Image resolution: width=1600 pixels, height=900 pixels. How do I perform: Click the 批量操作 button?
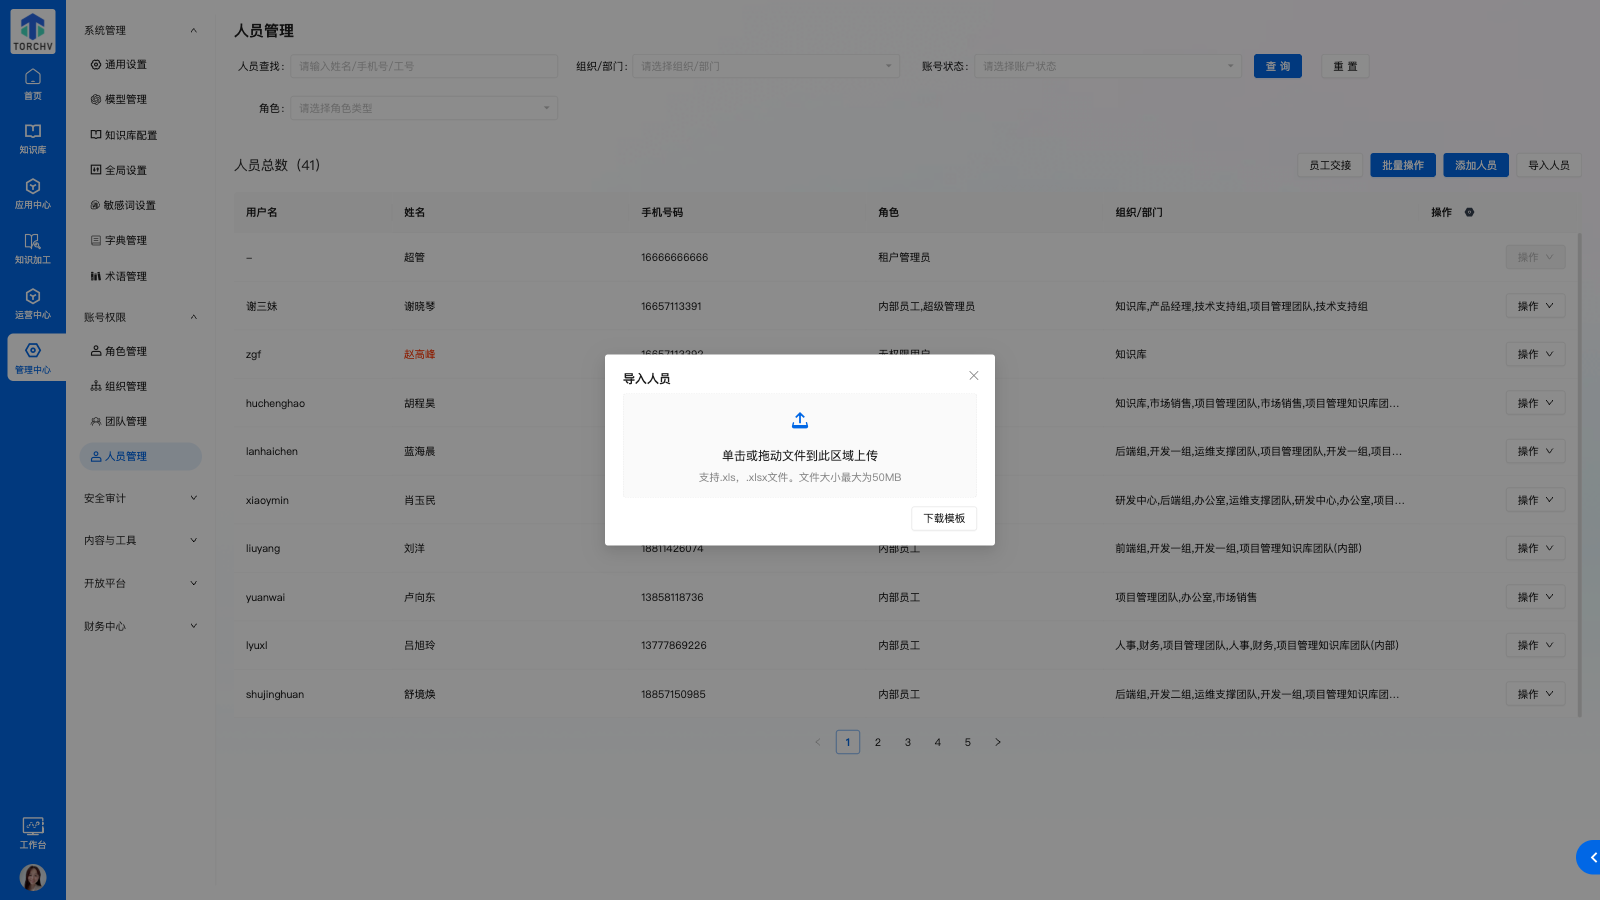point(1402,165)
